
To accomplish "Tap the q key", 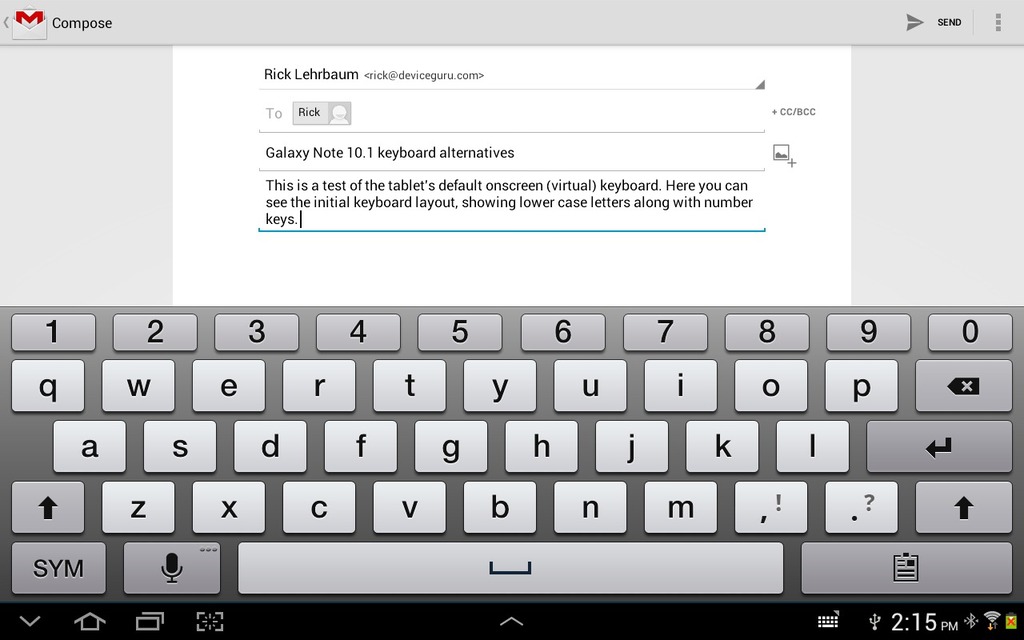I will (48, 386).
